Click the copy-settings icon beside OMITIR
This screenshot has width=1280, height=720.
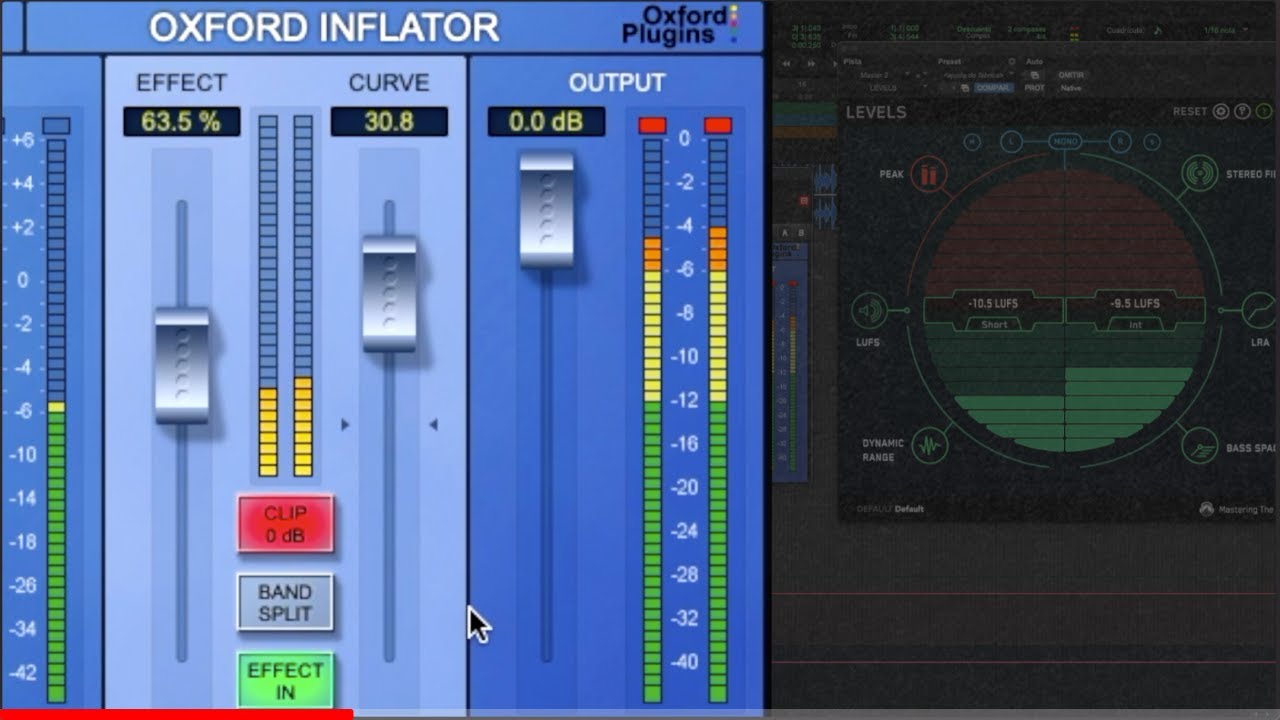point(1034,75)
